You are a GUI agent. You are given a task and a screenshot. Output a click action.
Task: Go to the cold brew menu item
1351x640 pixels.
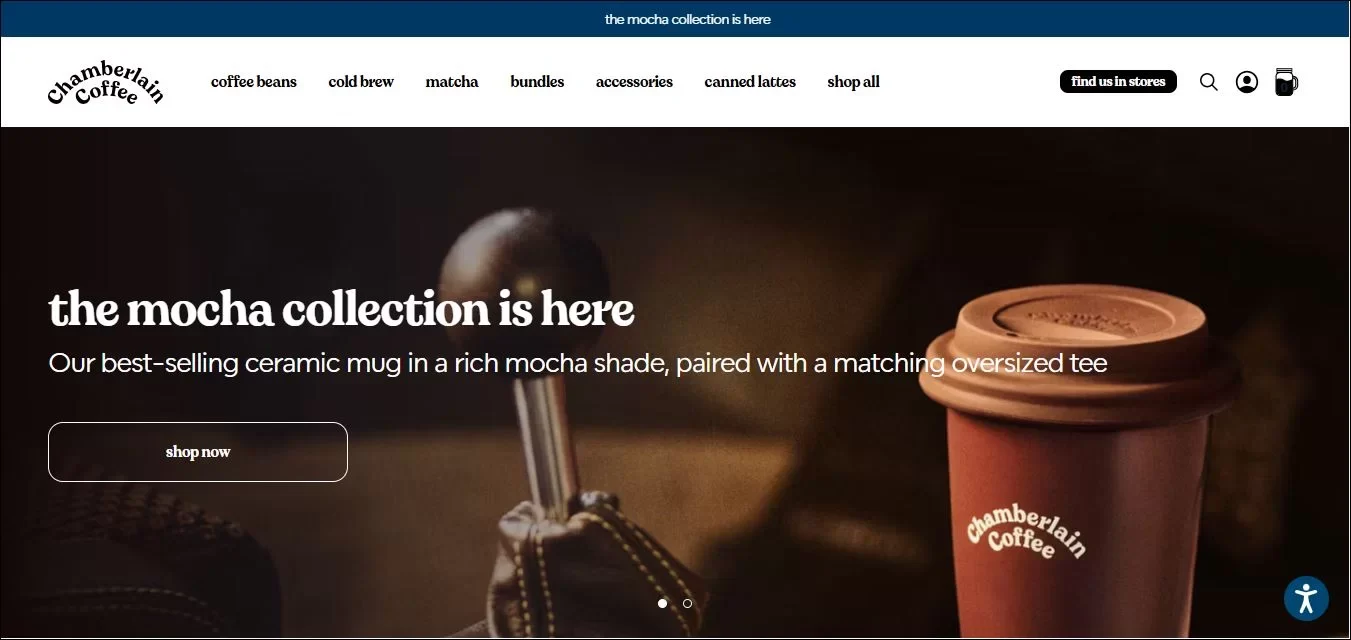(361, 82)
